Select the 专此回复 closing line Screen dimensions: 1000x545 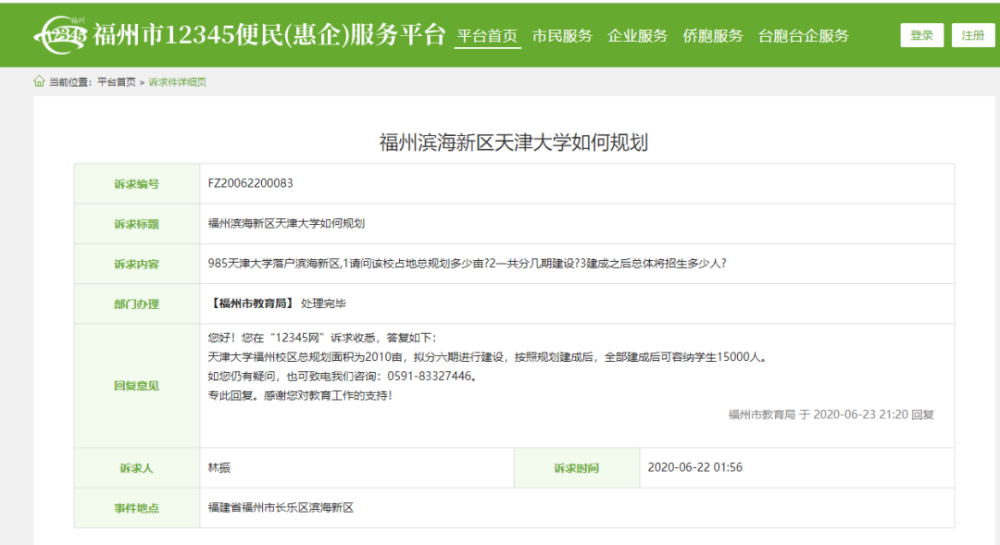point(300,396)
